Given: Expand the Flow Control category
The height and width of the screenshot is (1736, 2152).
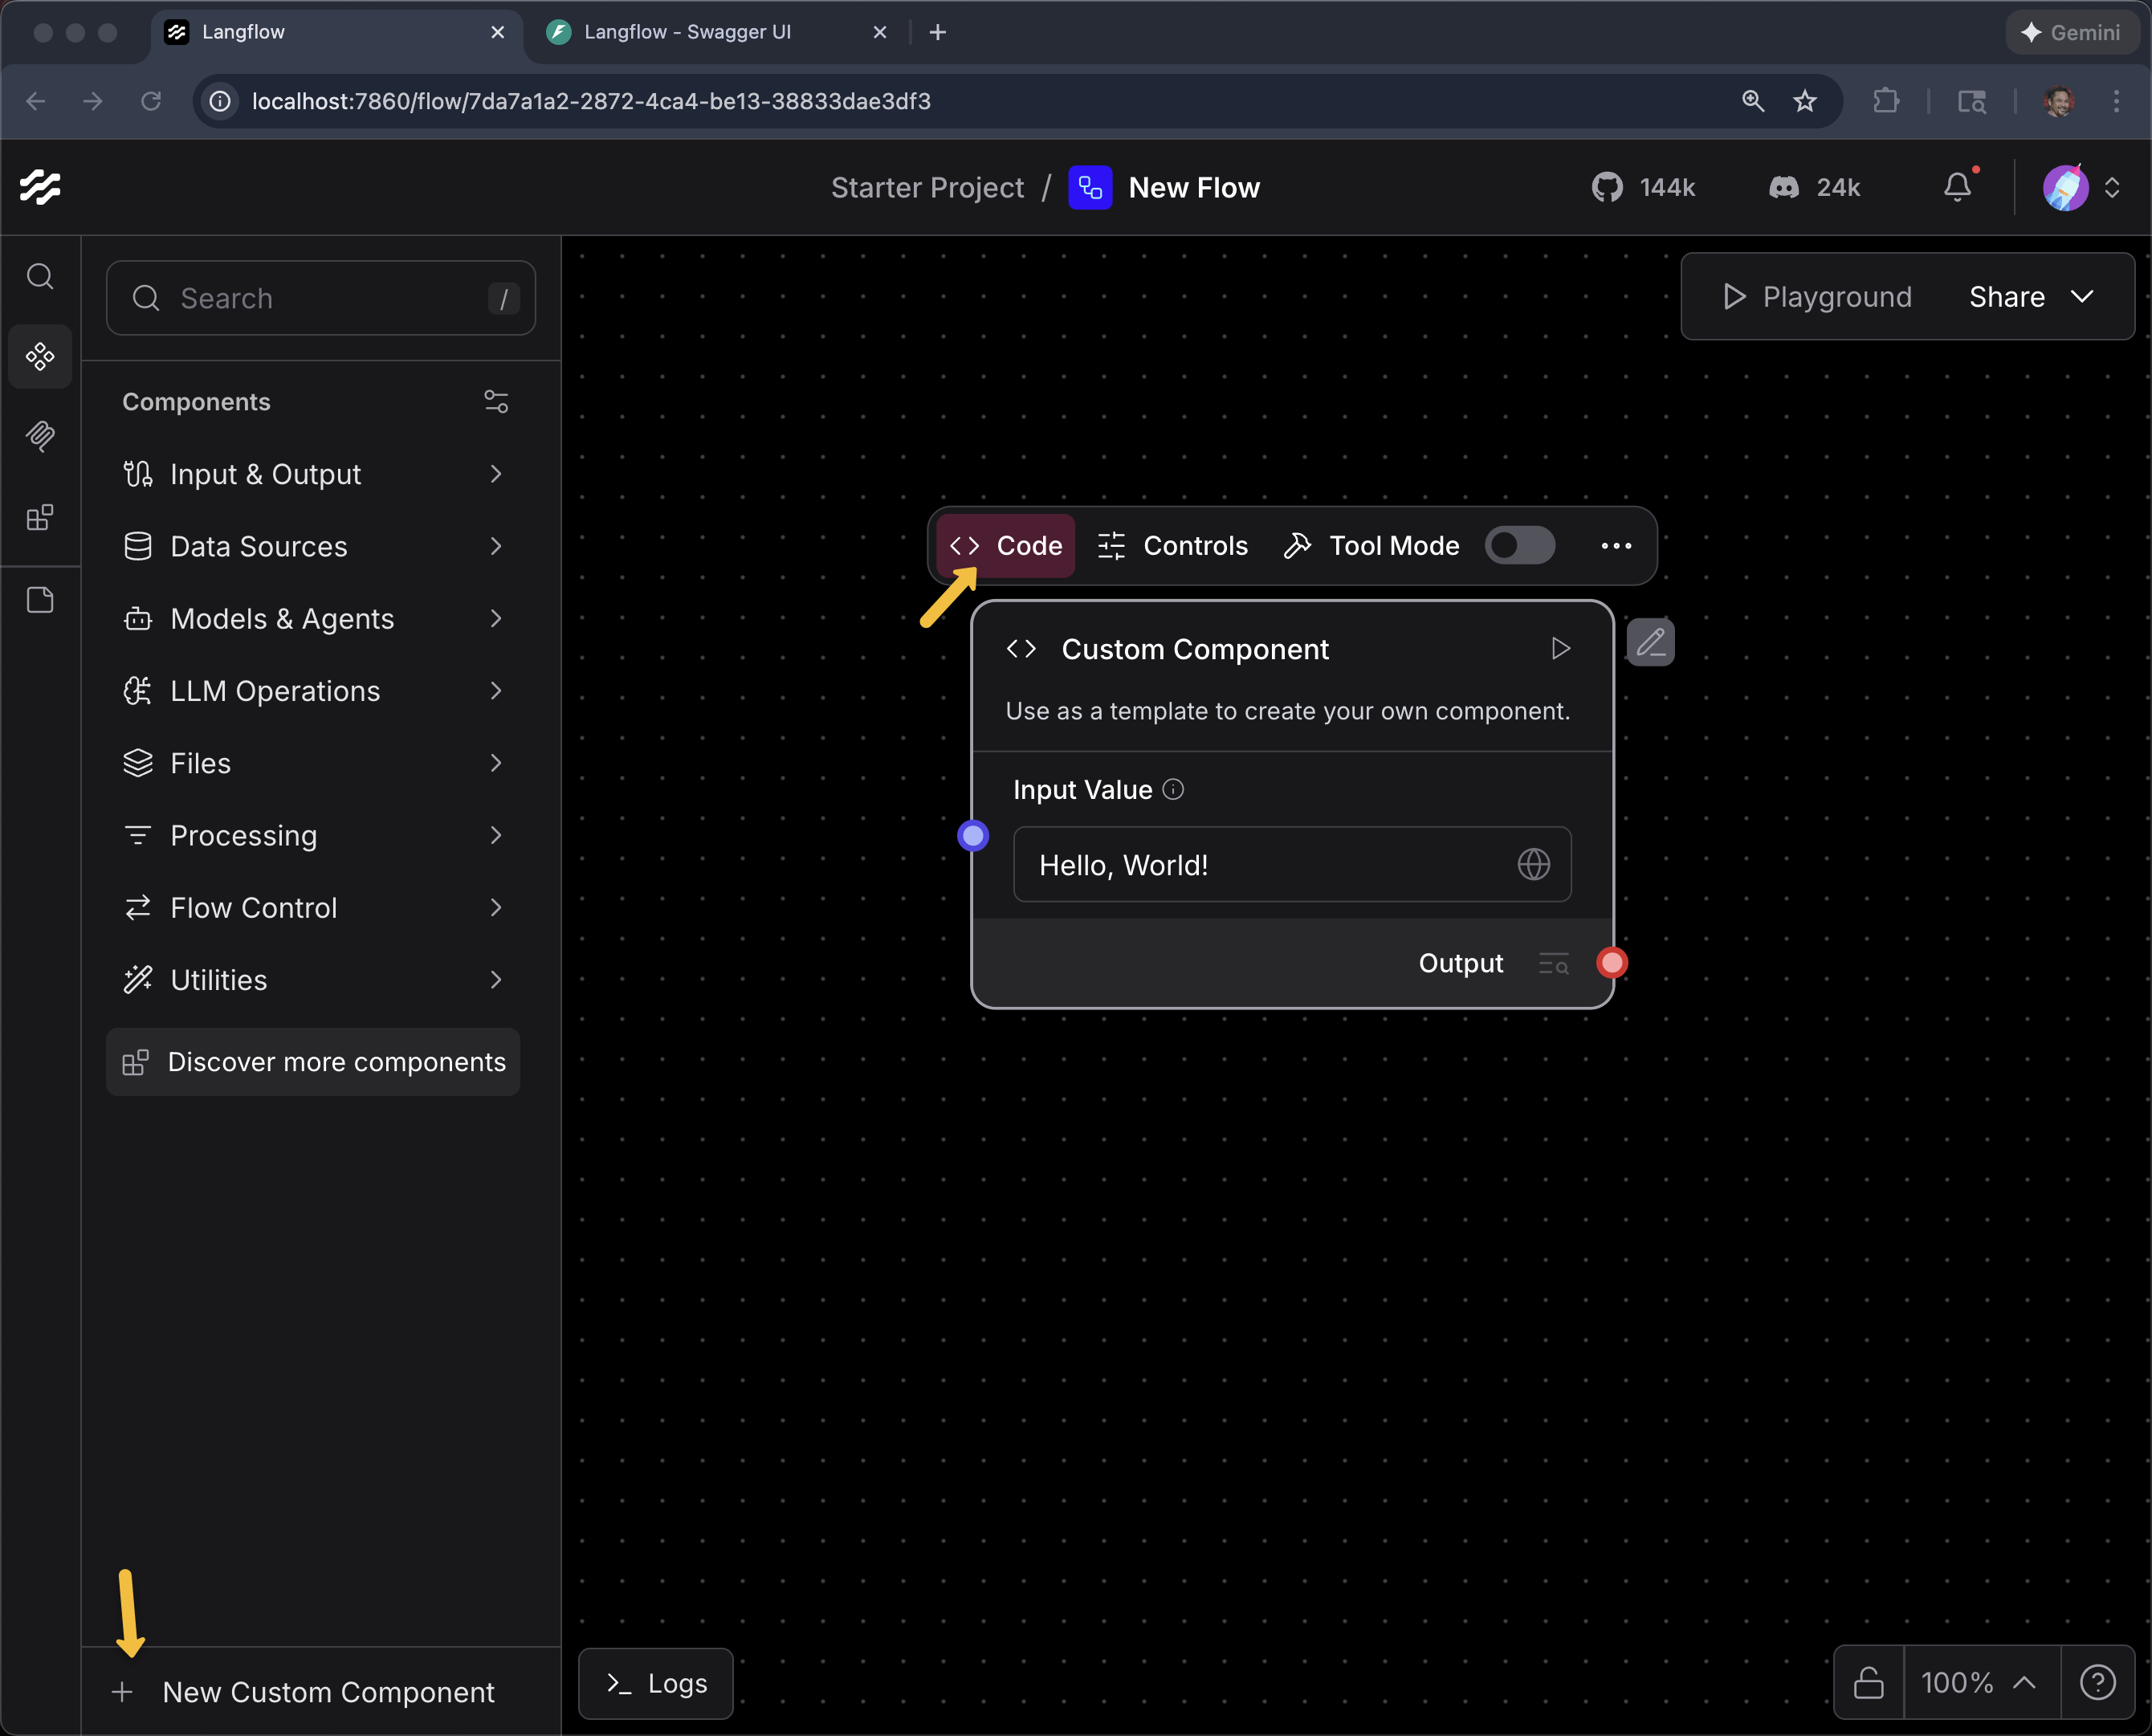Looking at the screenshot, I should pyautogui.click(x=252, y=907).
